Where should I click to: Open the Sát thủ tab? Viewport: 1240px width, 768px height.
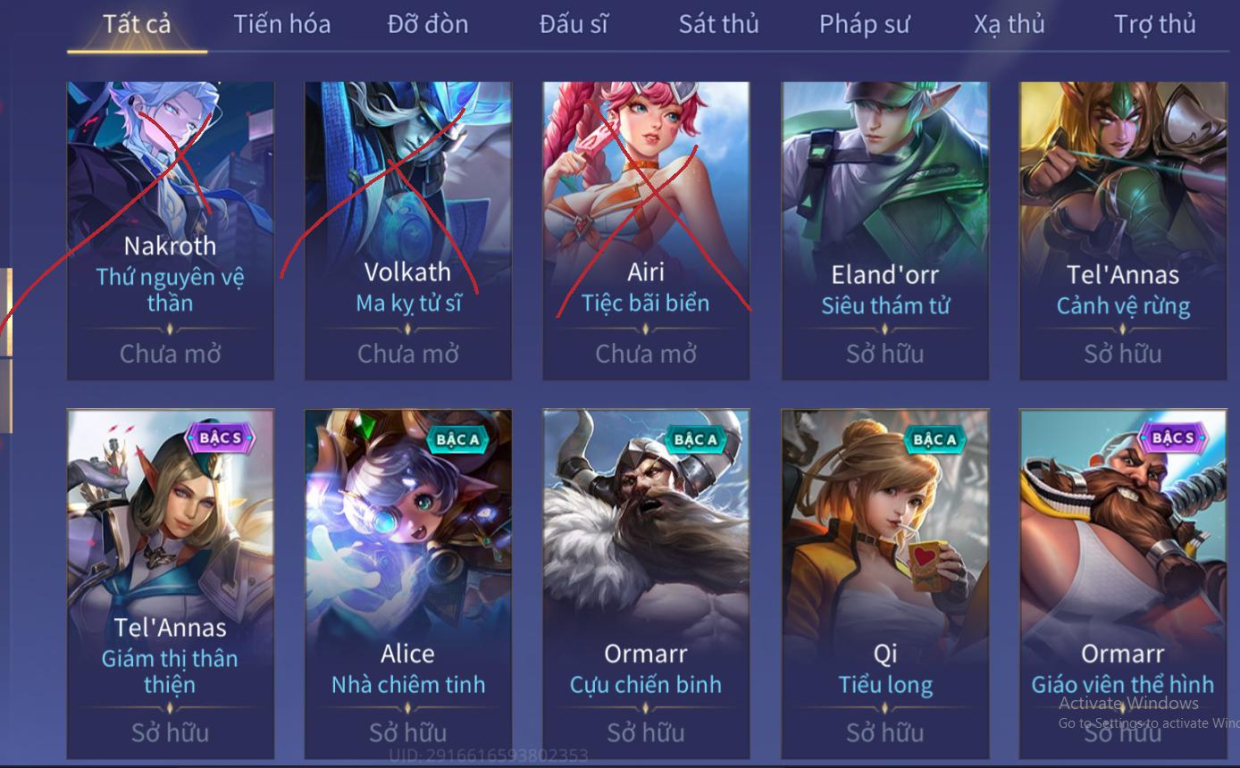[719, 24]
